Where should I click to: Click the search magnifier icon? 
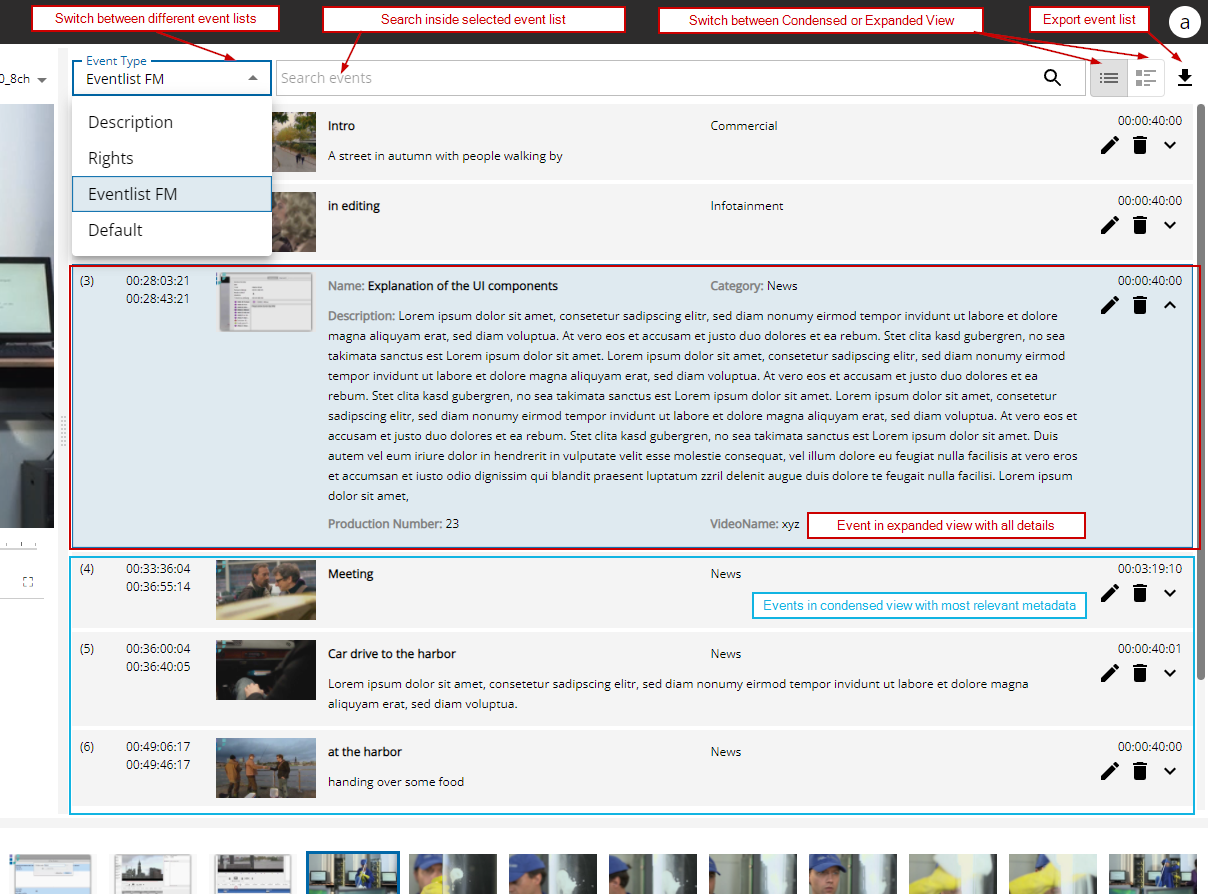pos(1052,78)
